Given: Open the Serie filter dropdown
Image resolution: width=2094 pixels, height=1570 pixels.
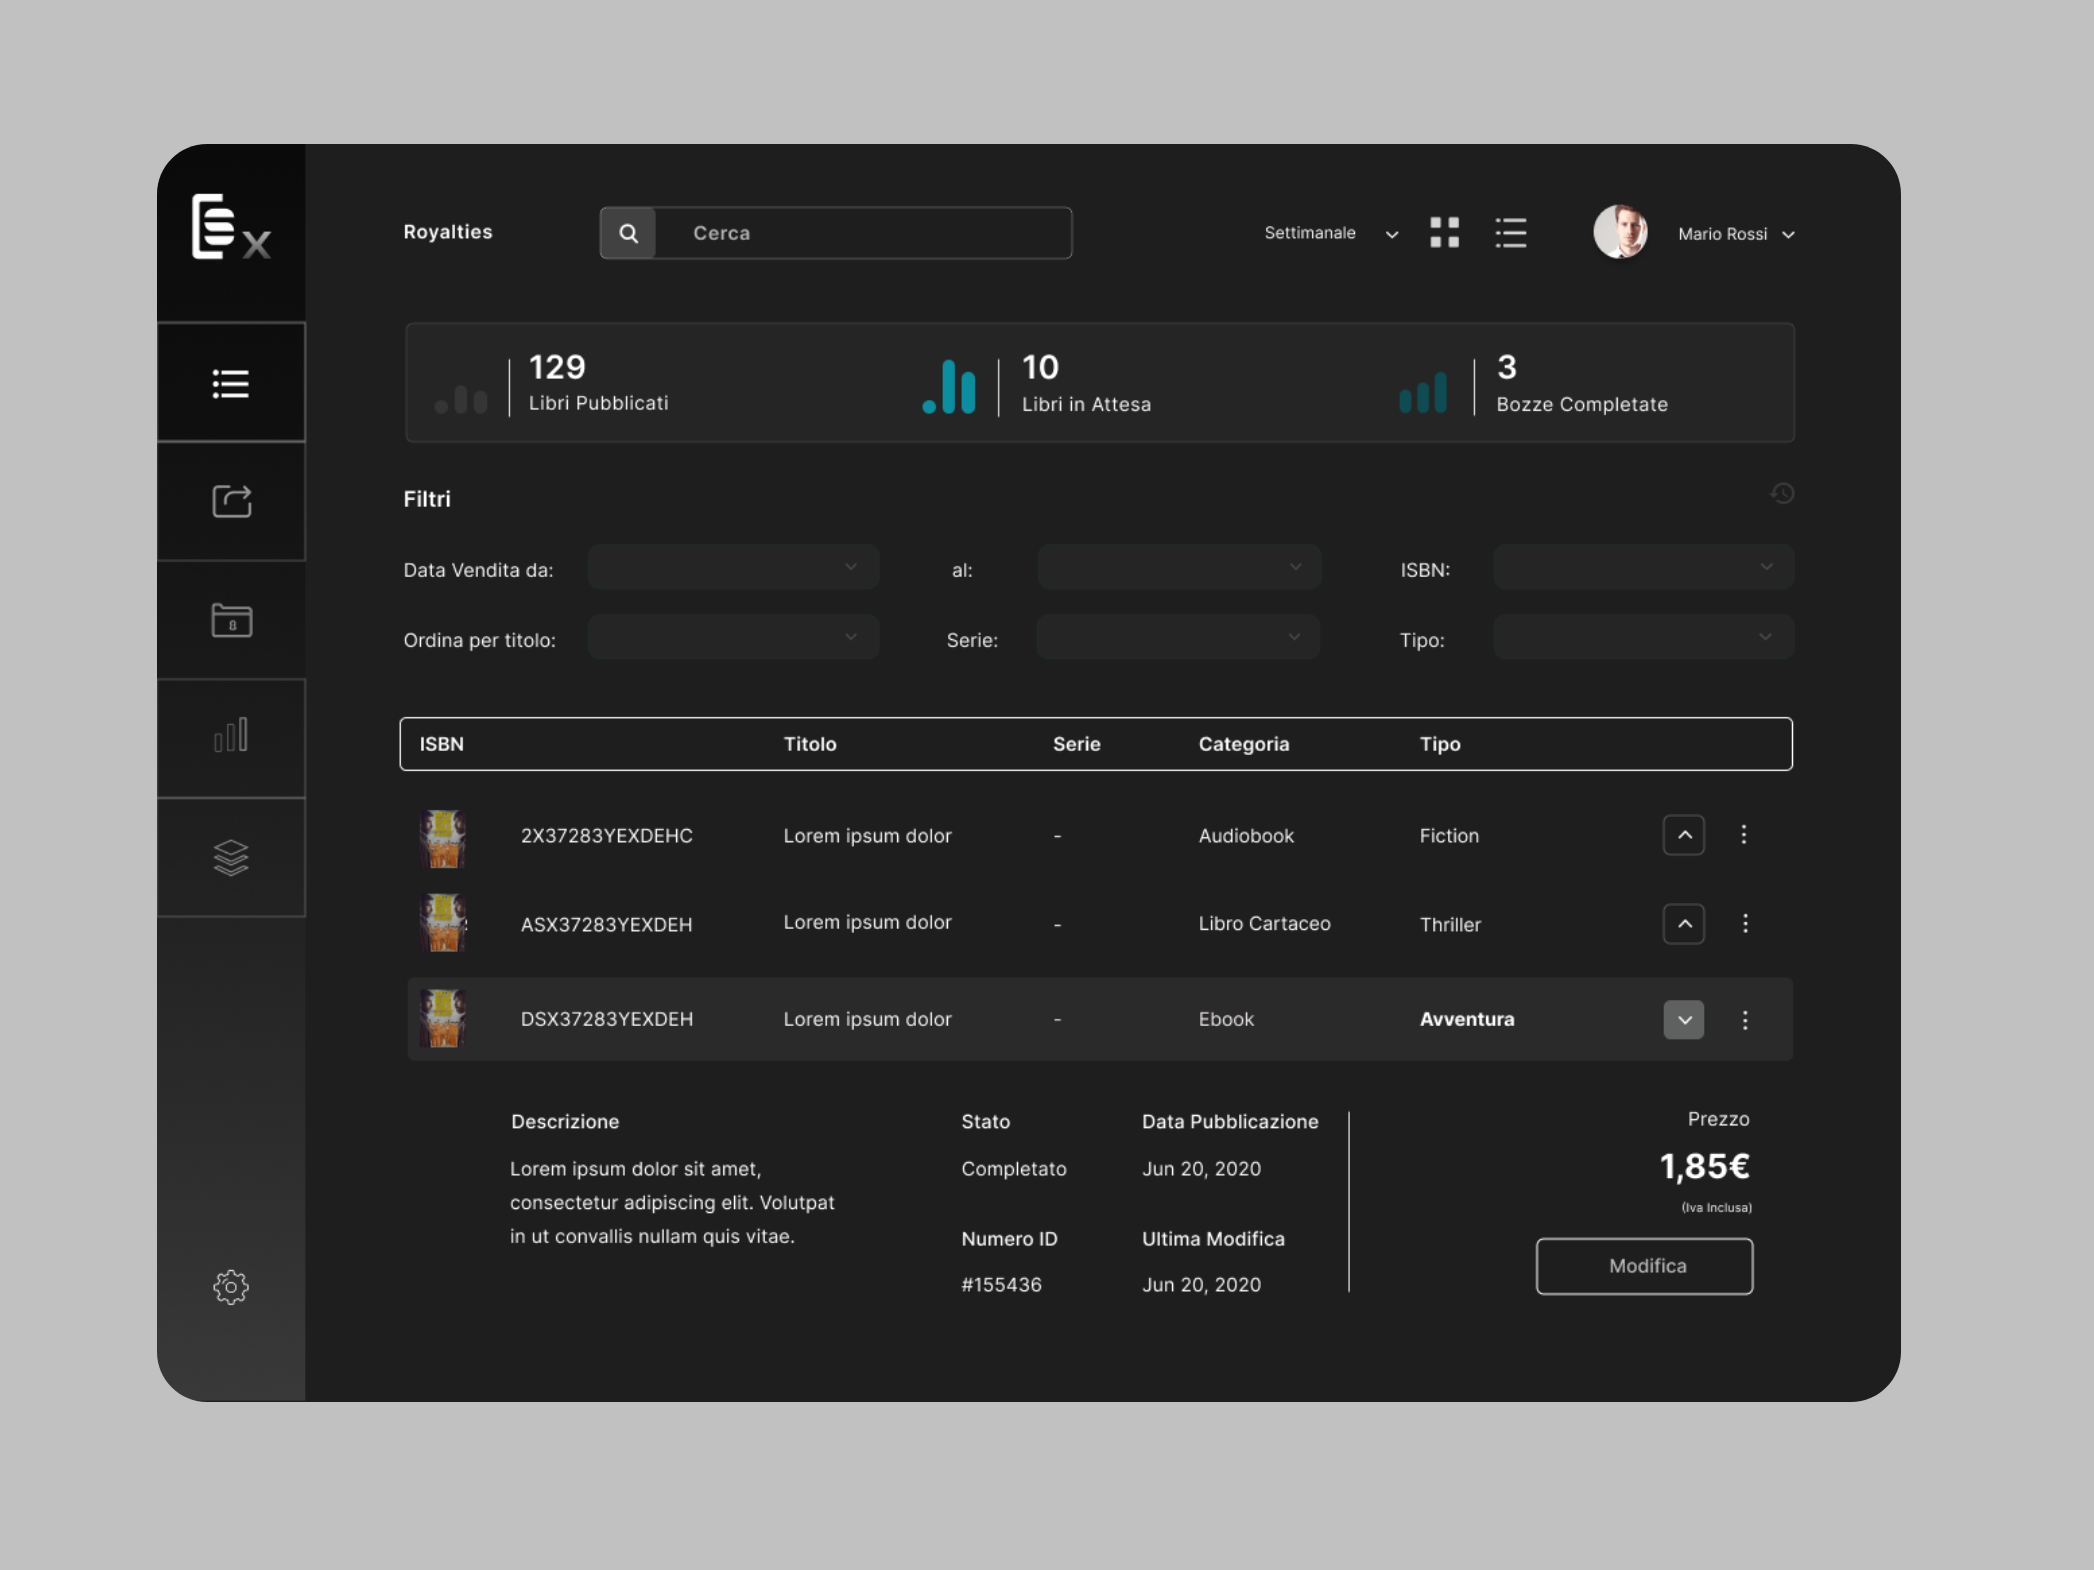Looking at the screenshot, I should tap(1179, 637).
